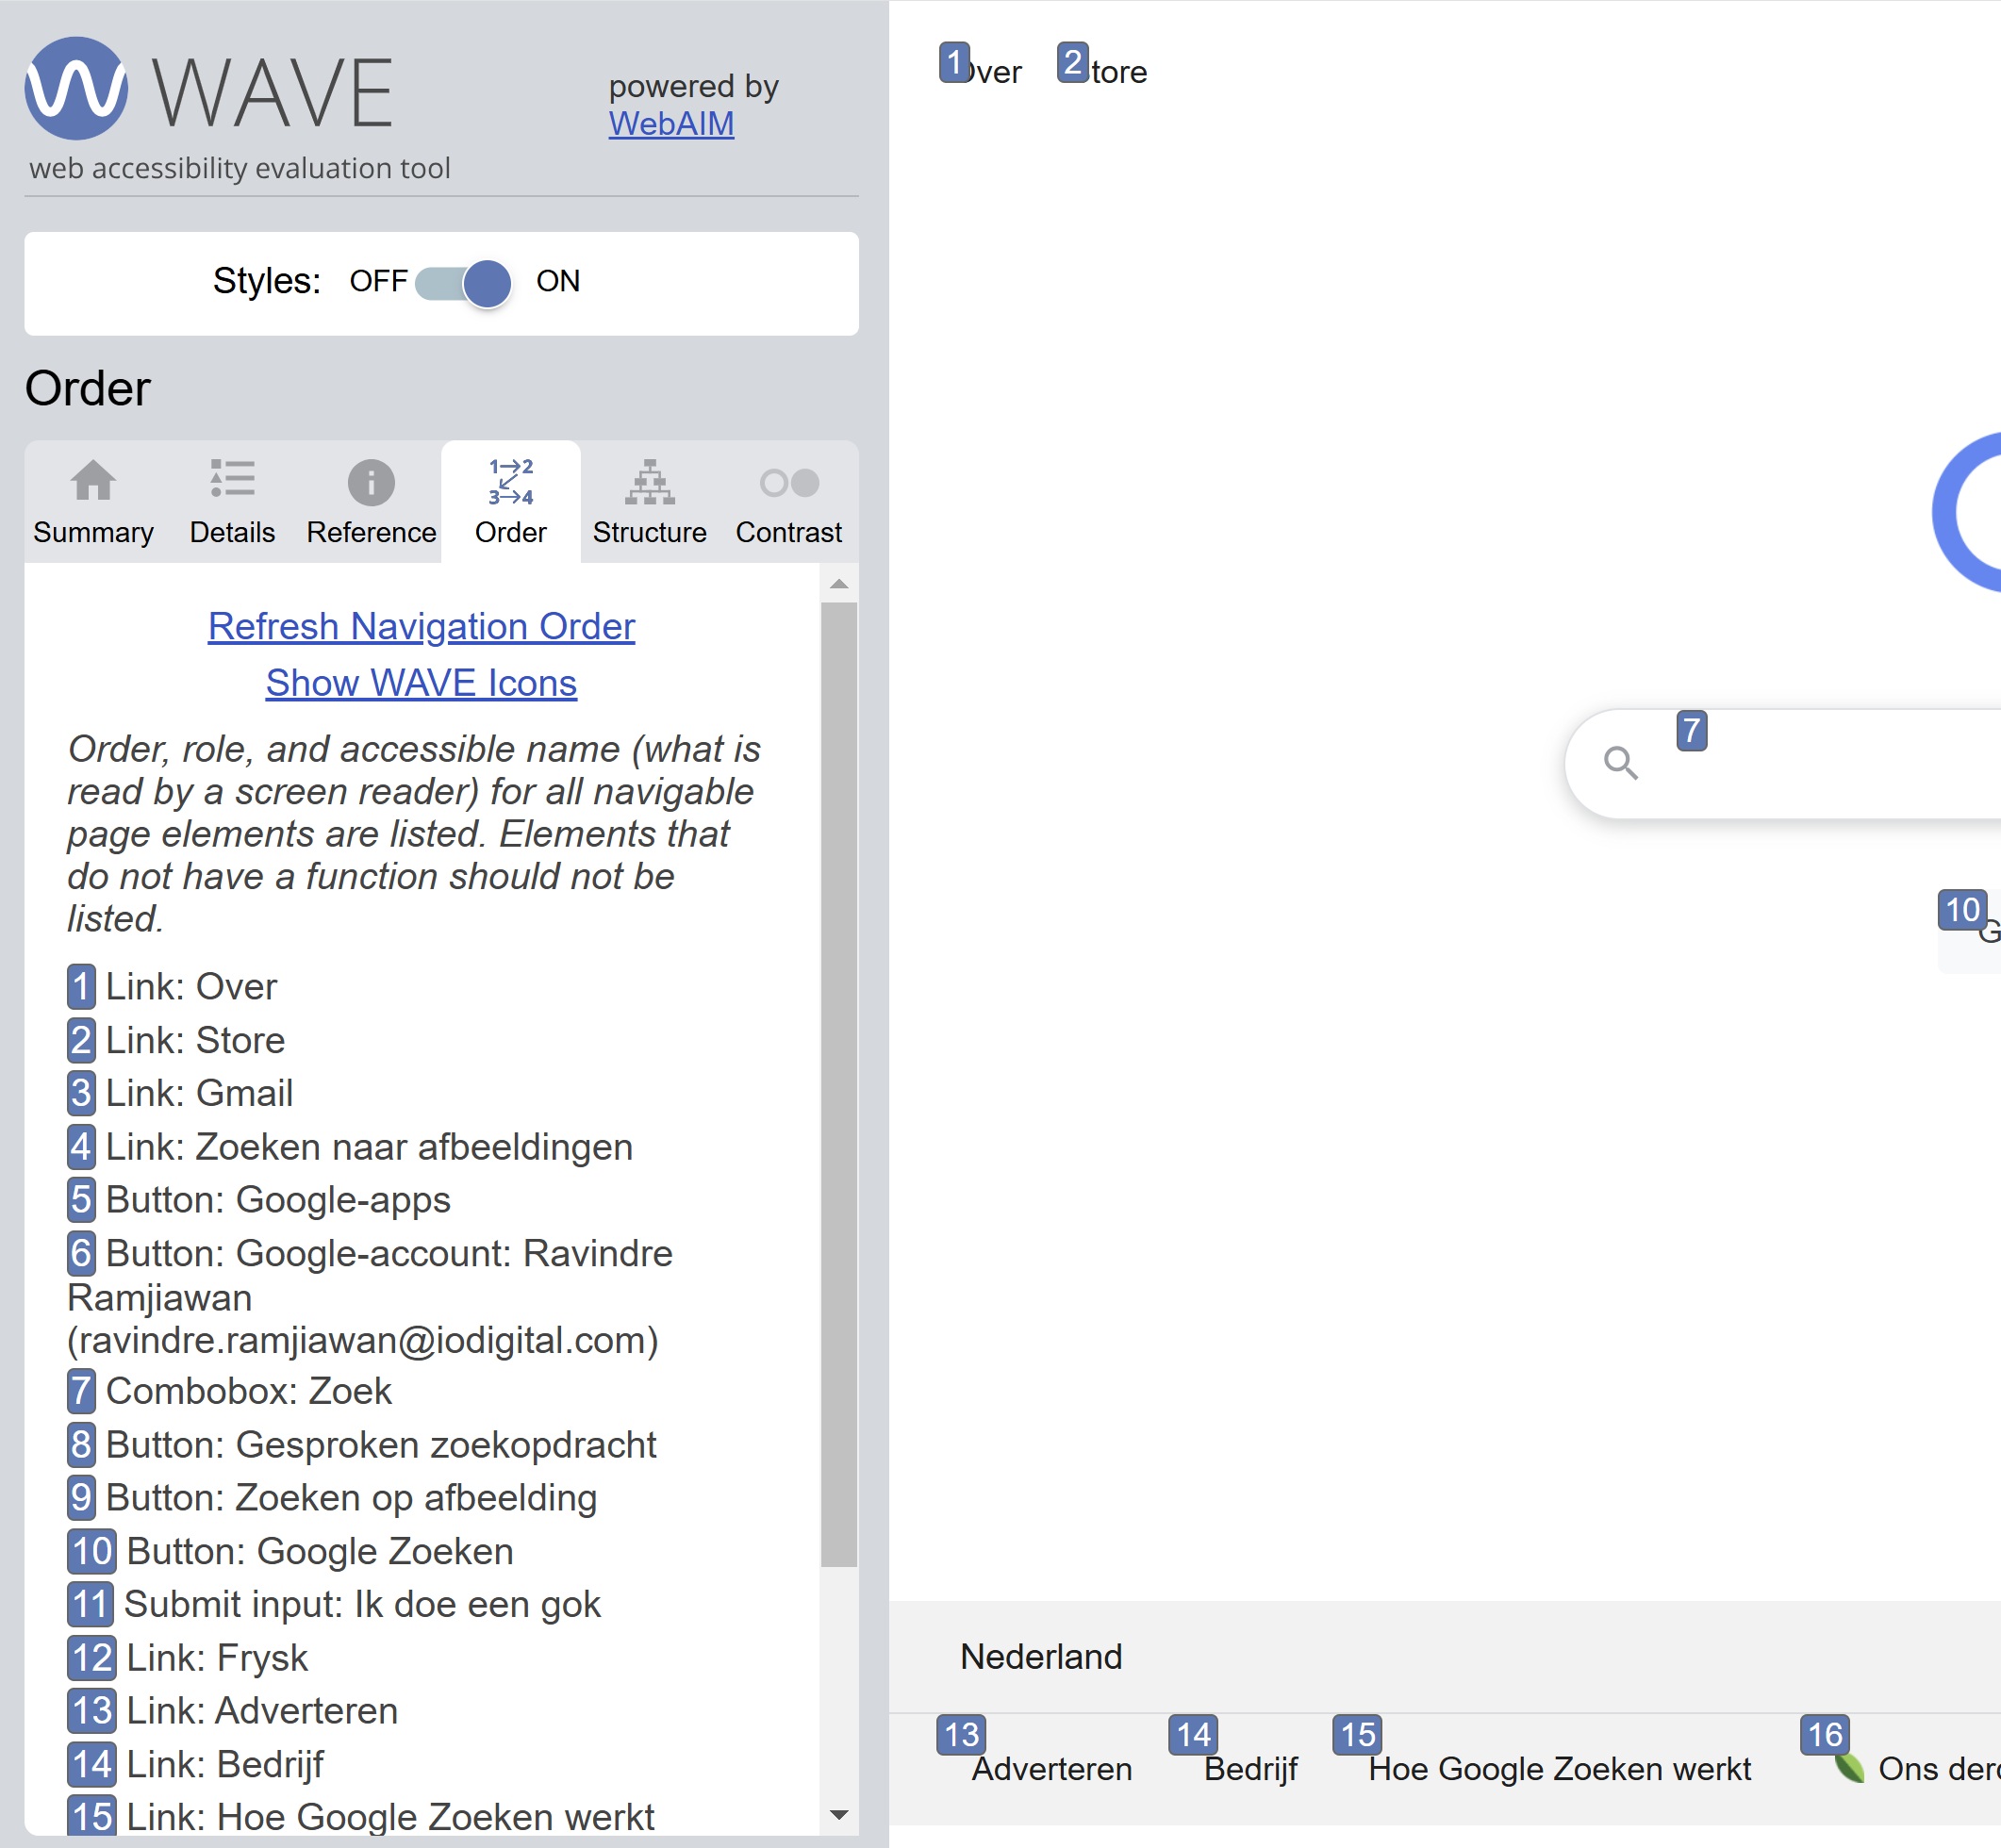Select 'Link: Bedrijf' list entry
Screen dimensions: 2001x1848
click(196, 1766)
